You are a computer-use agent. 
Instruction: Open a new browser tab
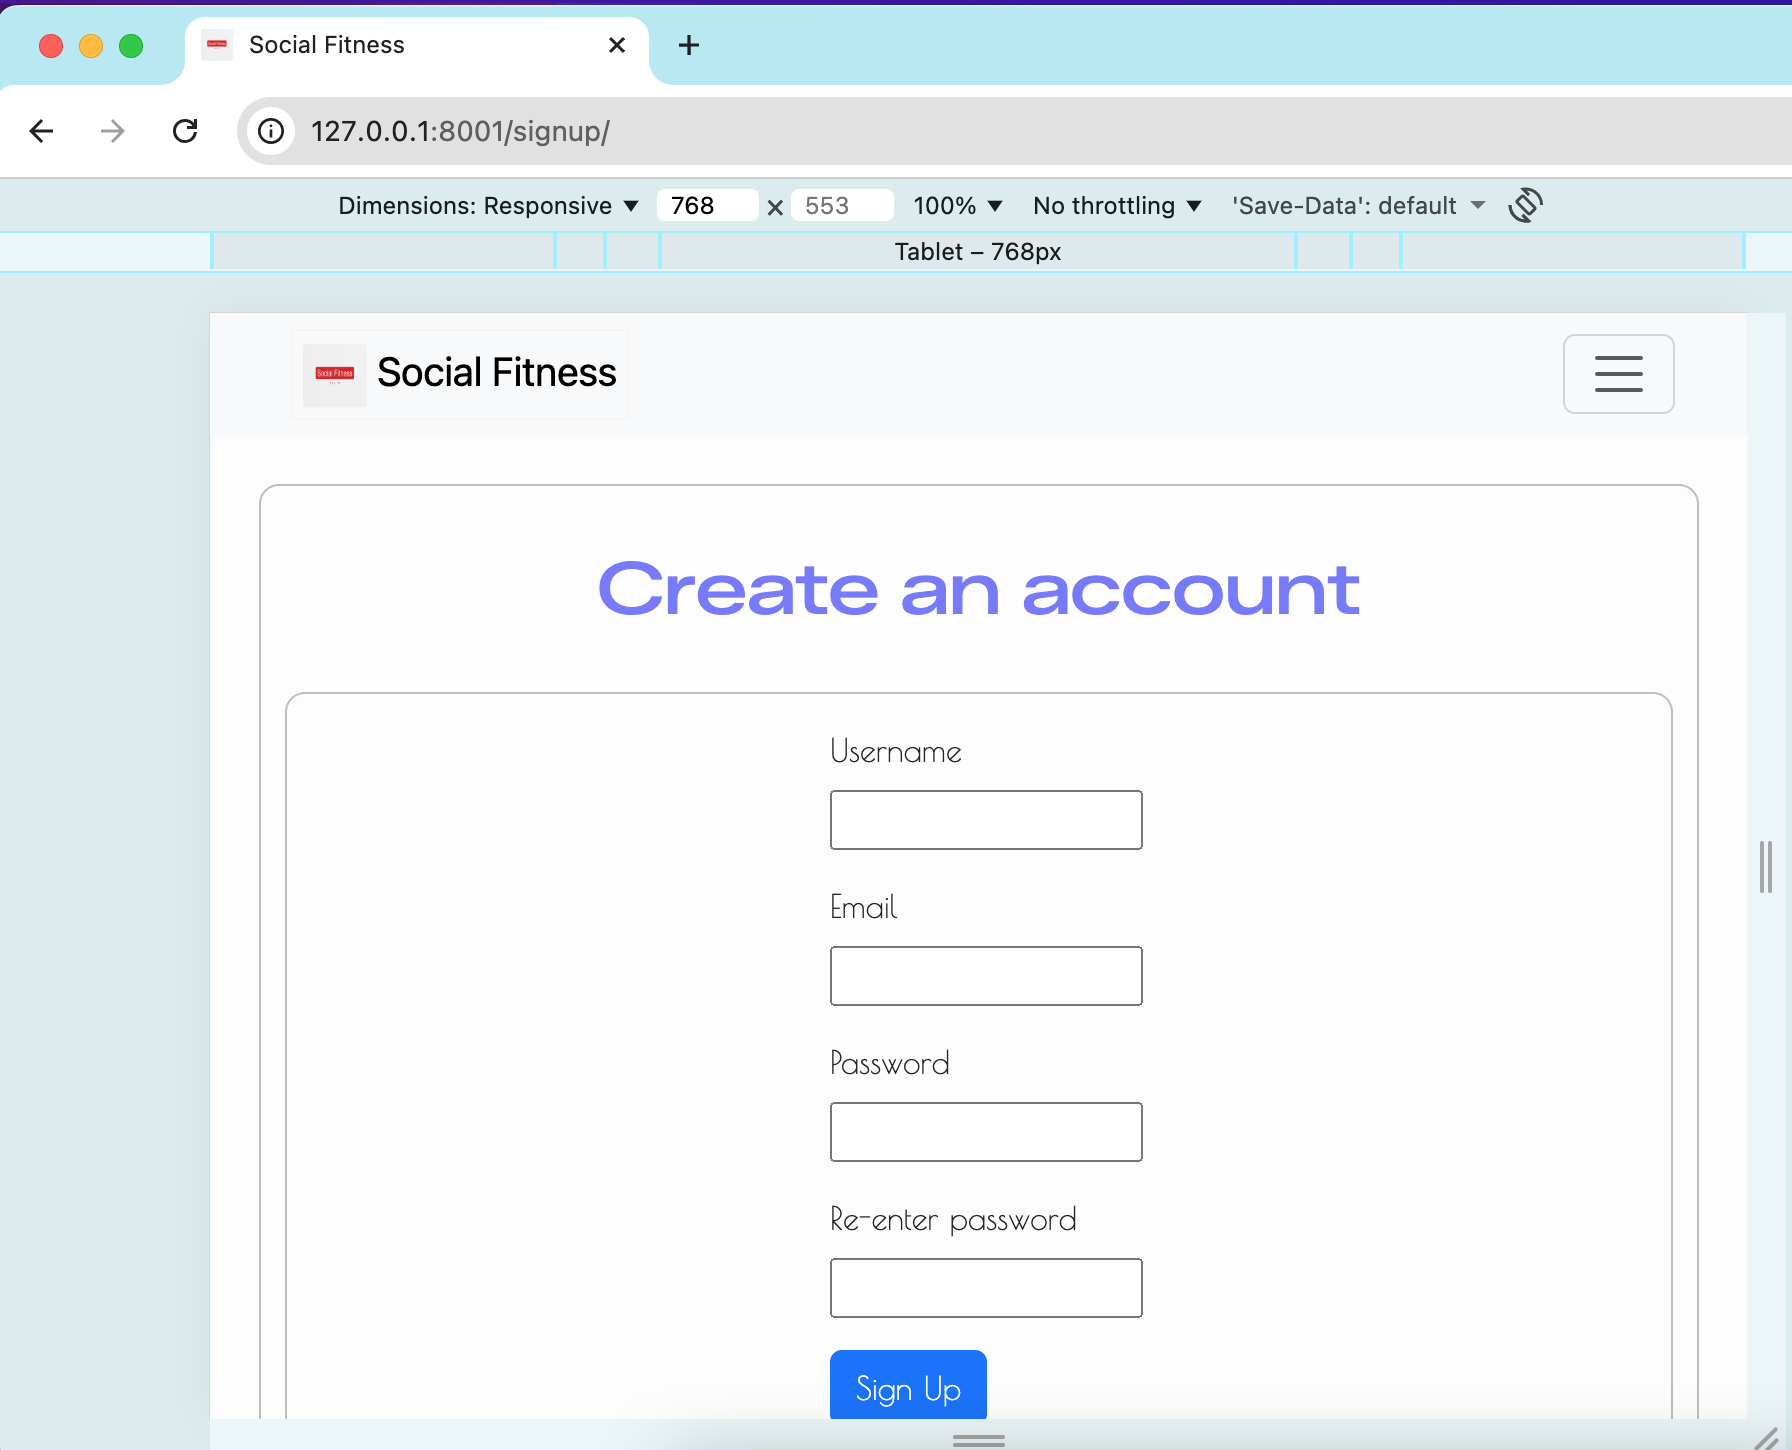688,45
